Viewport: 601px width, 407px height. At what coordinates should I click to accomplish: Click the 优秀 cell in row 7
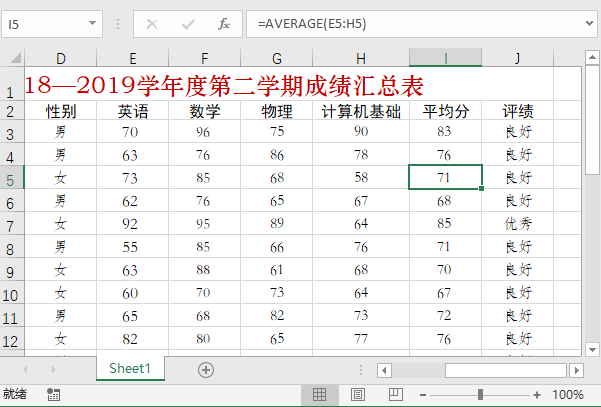(517, 223)
